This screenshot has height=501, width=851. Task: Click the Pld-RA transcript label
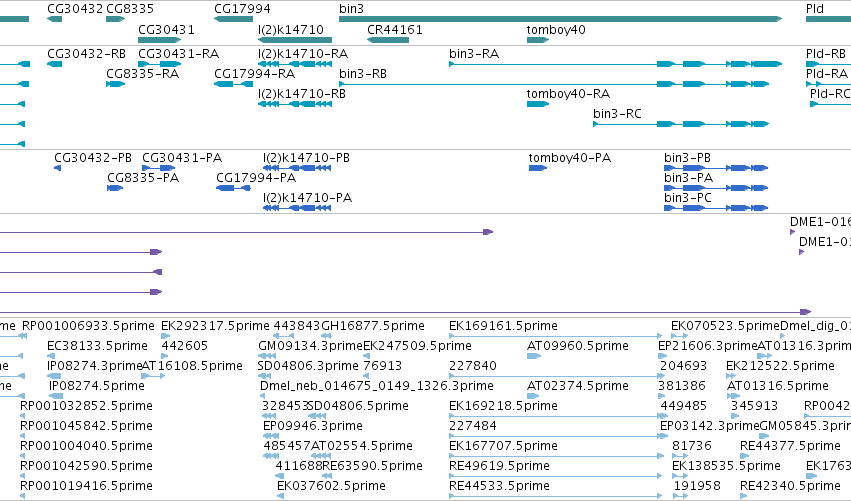point(827,74)
